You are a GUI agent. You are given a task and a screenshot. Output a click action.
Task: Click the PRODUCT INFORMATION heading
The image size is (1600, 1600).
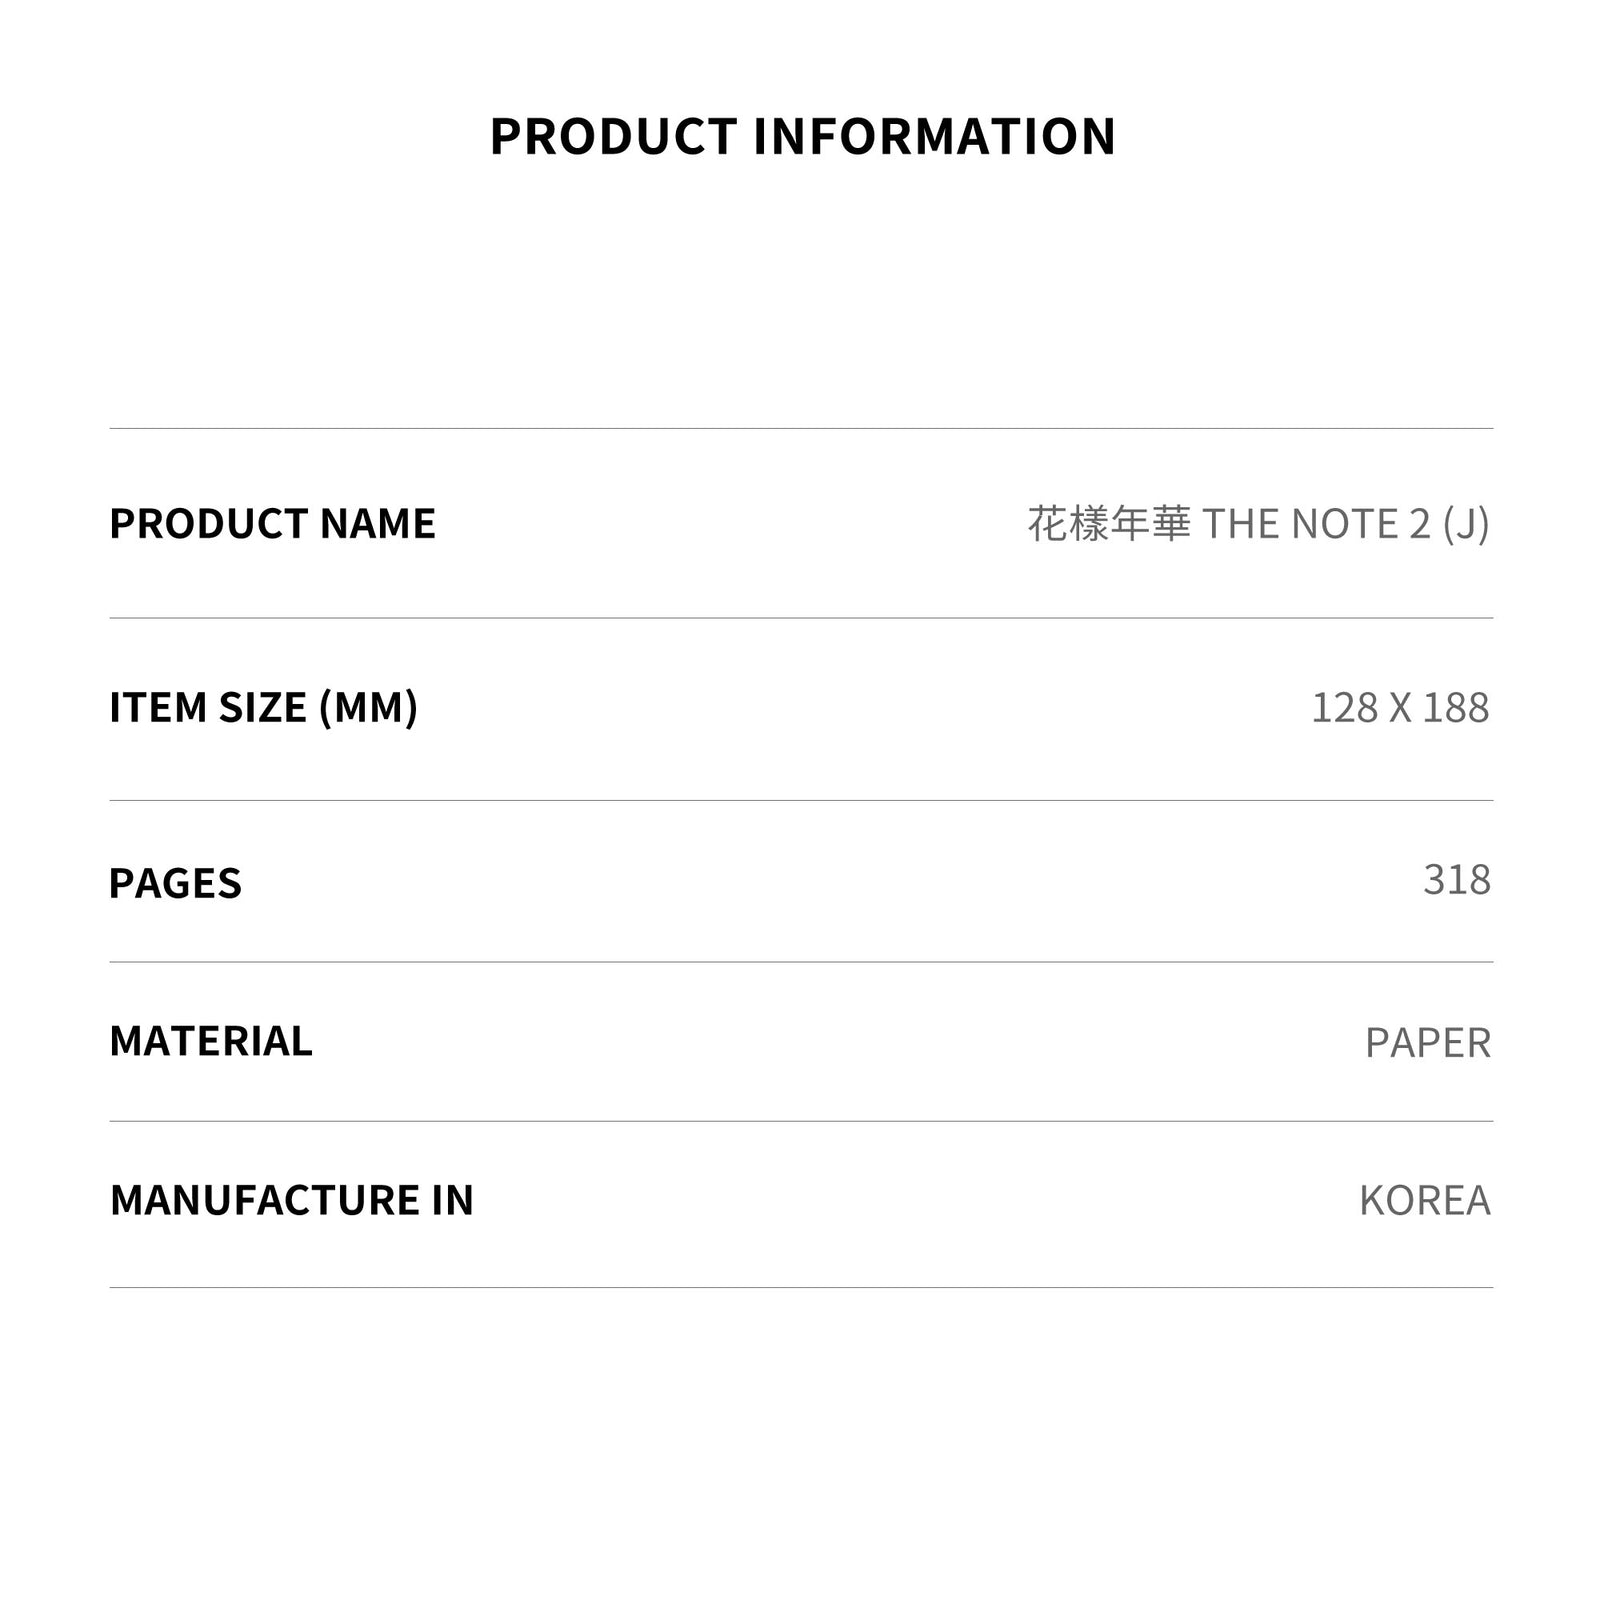(x=802, y=137)
